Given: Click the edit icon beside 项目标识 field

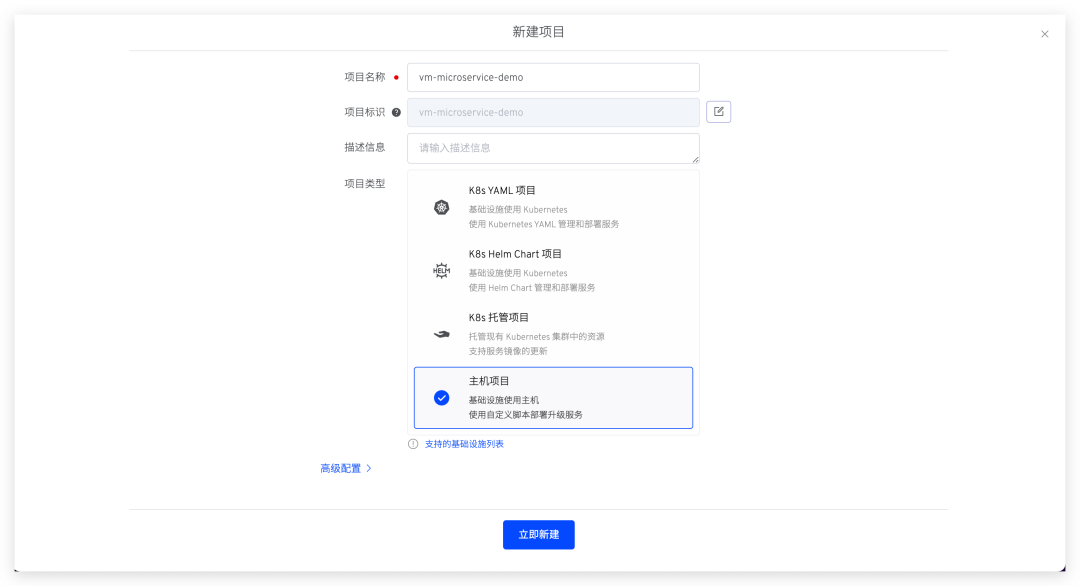Looking at the screenshot, I should [x=718, y=112].
